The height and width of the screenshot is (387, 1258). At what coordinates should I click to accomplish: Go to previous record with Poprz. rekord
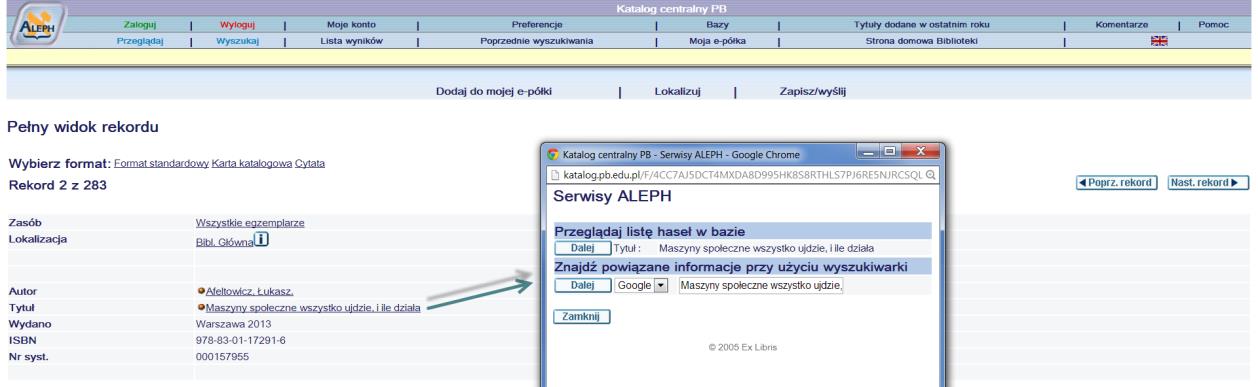tap(1116, 183)
